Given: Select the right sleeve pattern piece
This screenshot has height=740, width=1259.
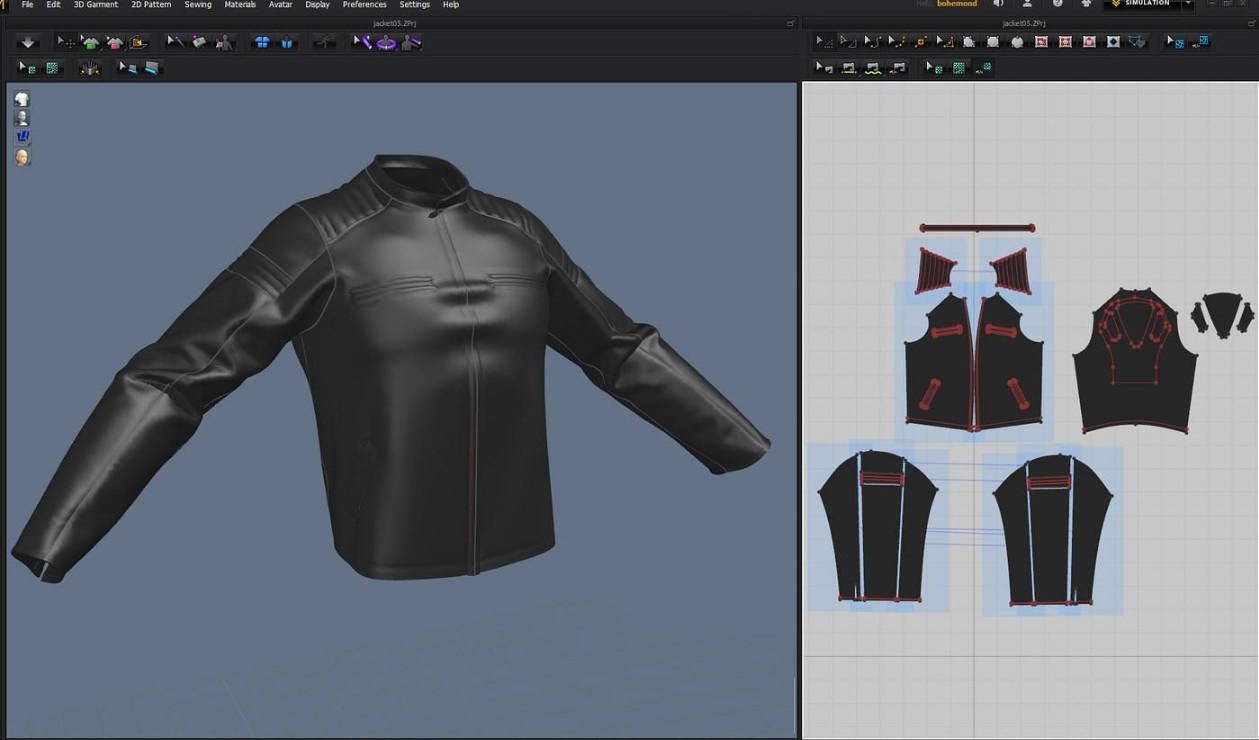Looking at the screenshot, I should 1051,530.
